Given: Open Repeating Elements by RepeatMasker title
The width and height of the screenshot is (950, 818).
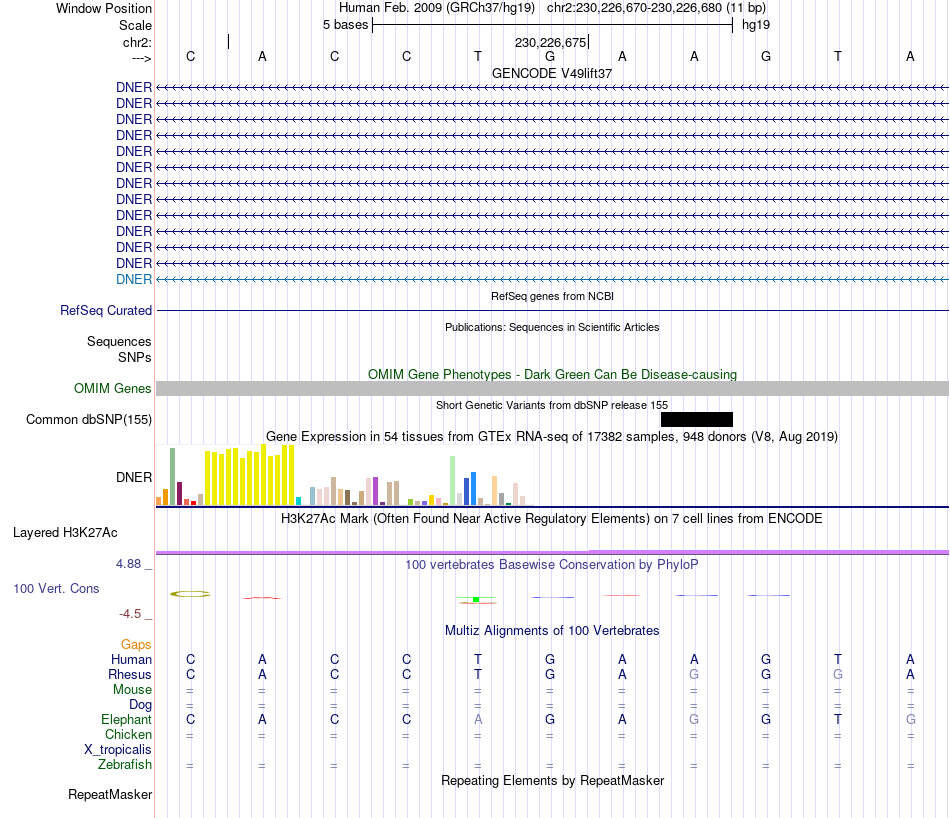Looking at the screenshot, I should click(552, 780).
